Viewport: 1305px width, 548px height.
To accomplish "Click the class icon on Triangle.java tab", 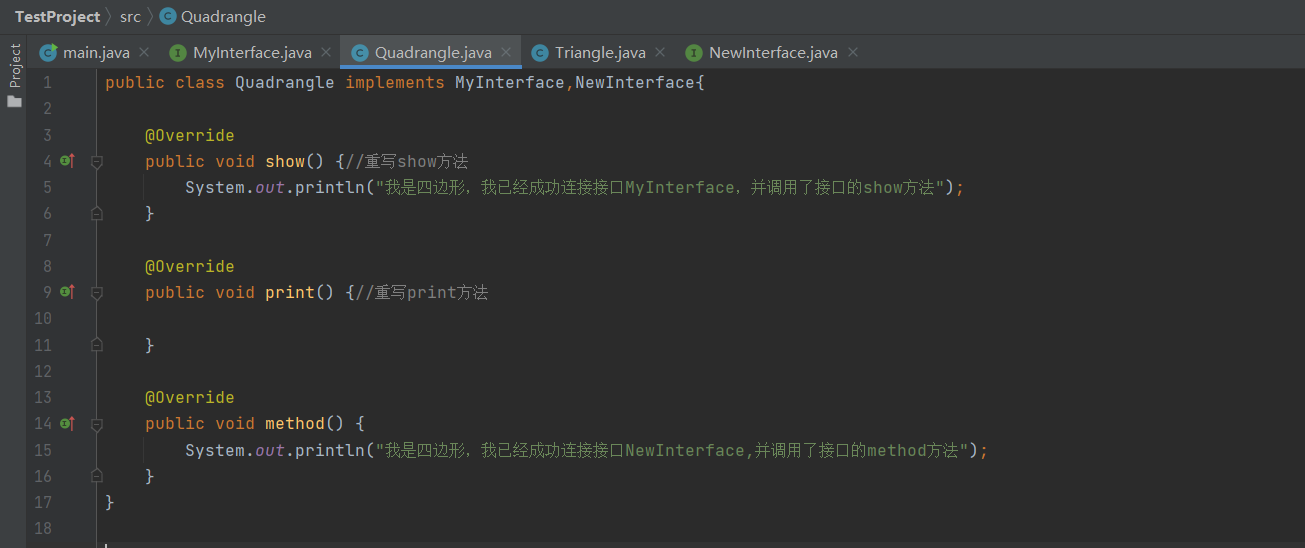I will pos(540,52).
